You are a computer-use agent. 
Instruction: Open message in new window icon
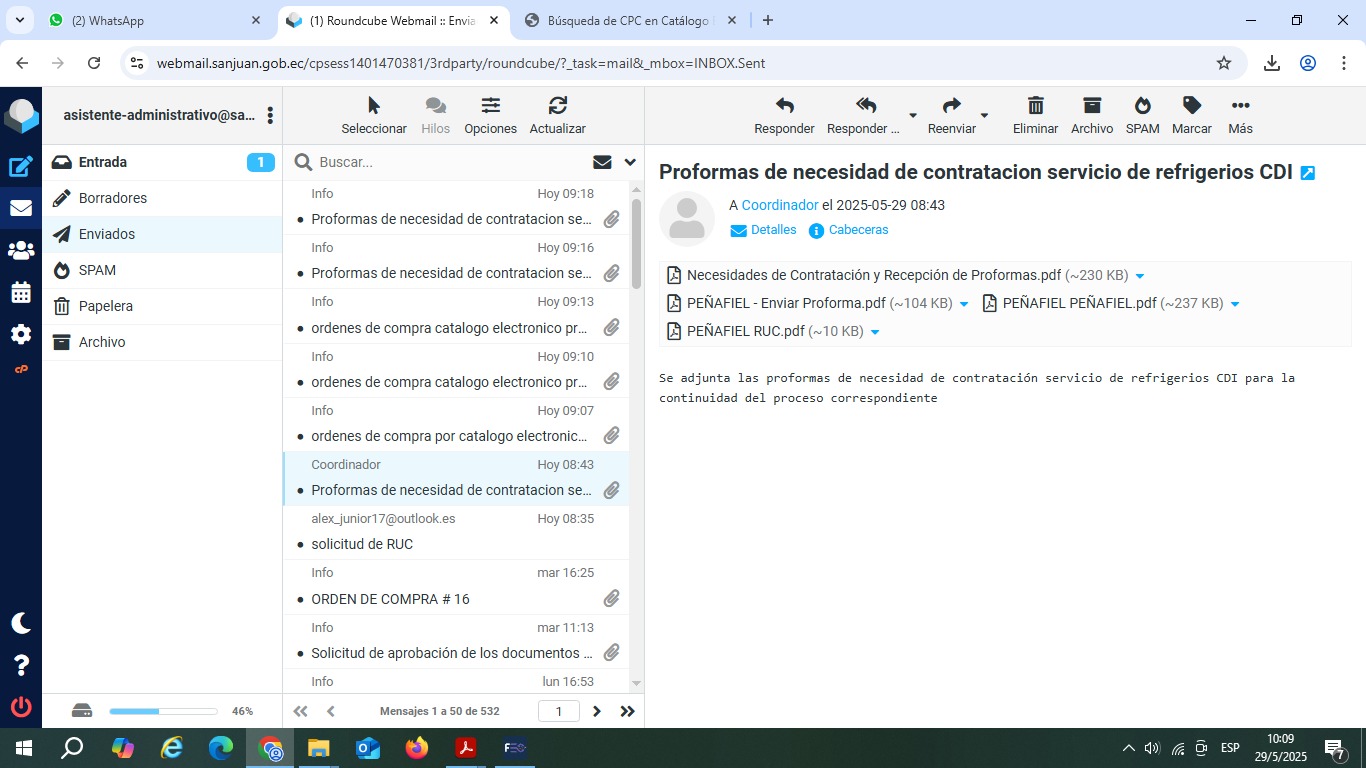coord(1307,173)
